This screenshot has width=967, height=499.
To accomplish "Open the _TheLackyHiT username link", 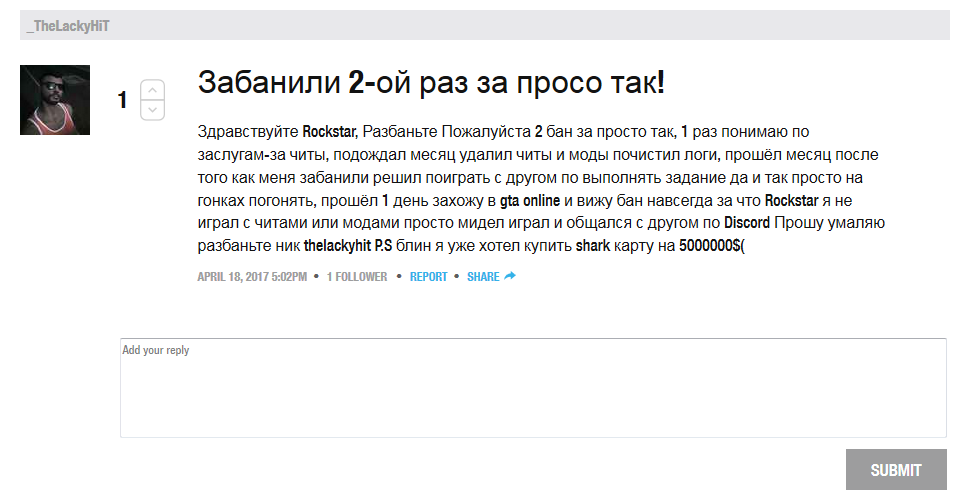I will (68, 26).
